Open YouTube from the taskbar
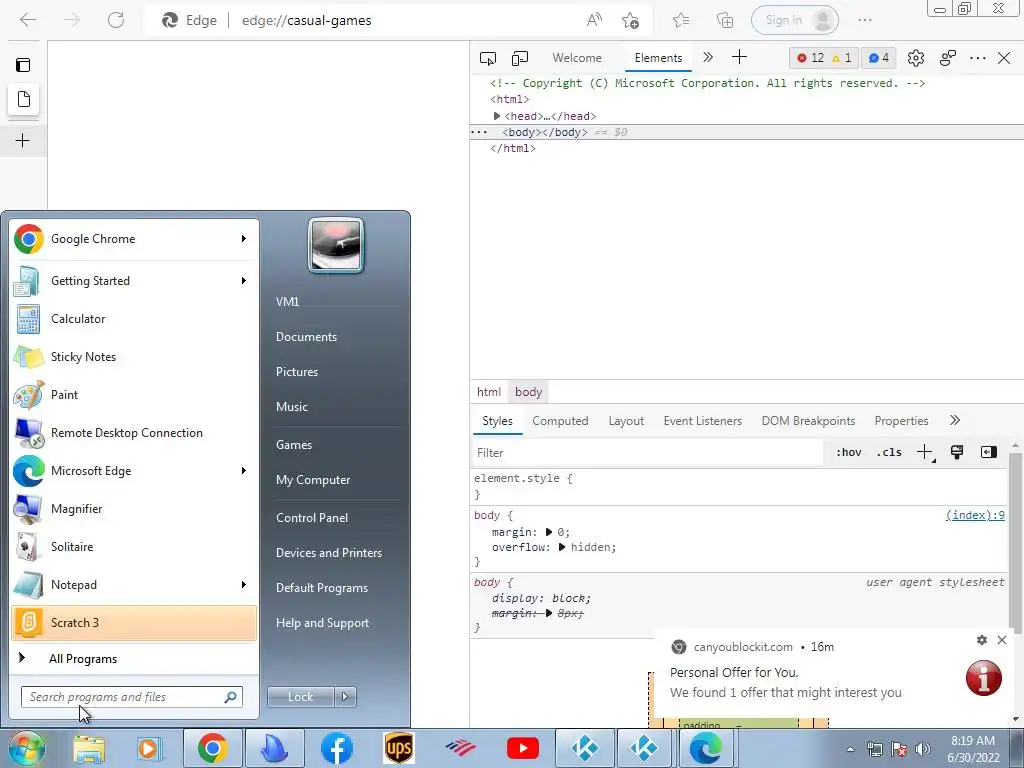This screenshot has height=768, width=1024. point(522,748)
